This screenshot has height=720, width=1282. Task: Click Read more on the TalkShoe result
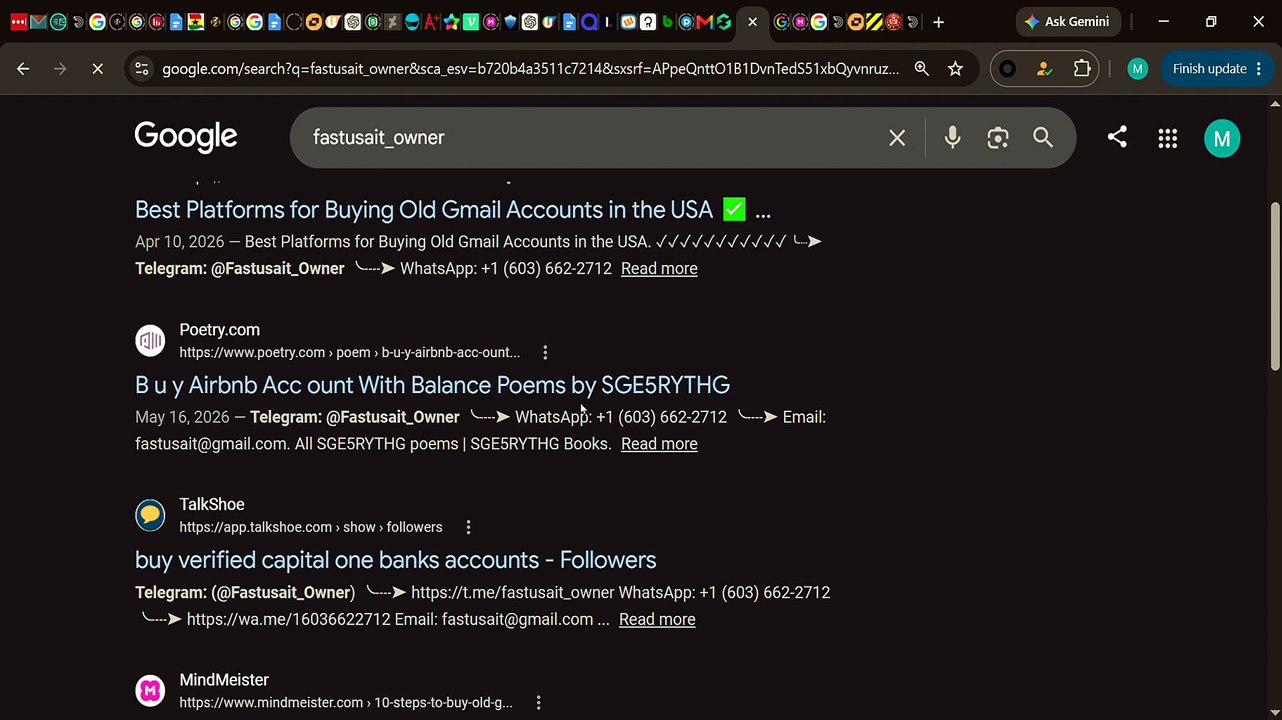point(657,619)
